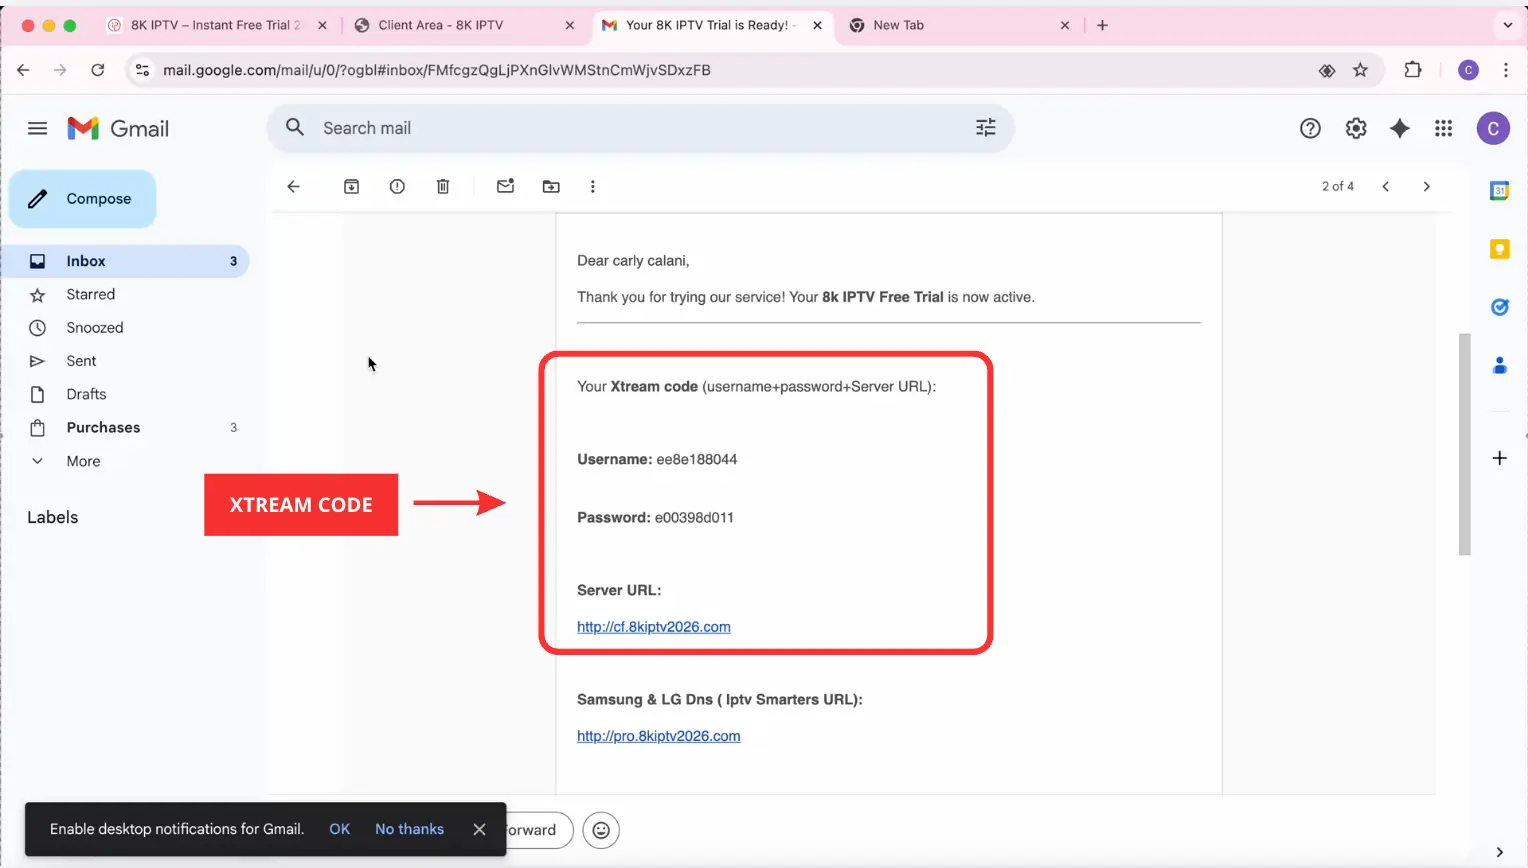Report email as spam
The width and height of the screenshot is (1528, 868).
(397, 186)
